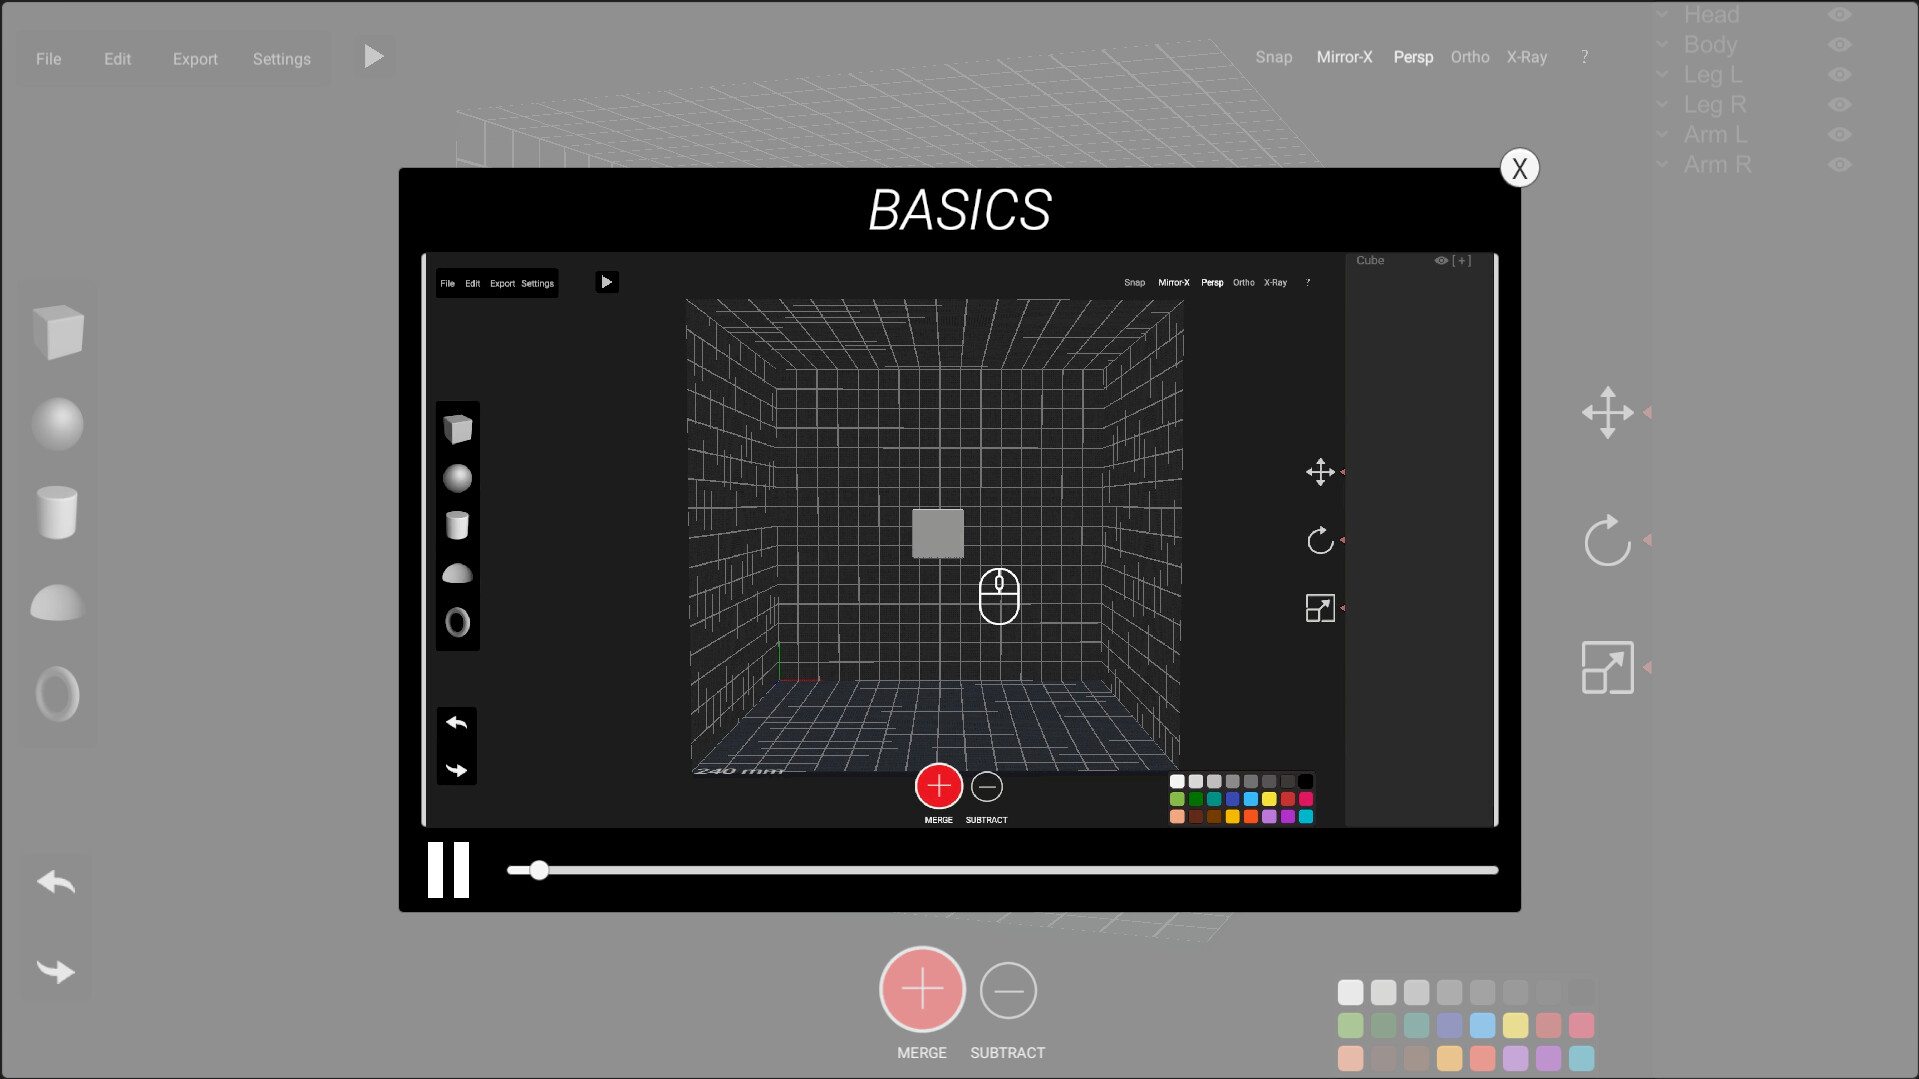Undo the last action
The width and height of the screenshot is (1919, 1079).
tap(56, 882)
